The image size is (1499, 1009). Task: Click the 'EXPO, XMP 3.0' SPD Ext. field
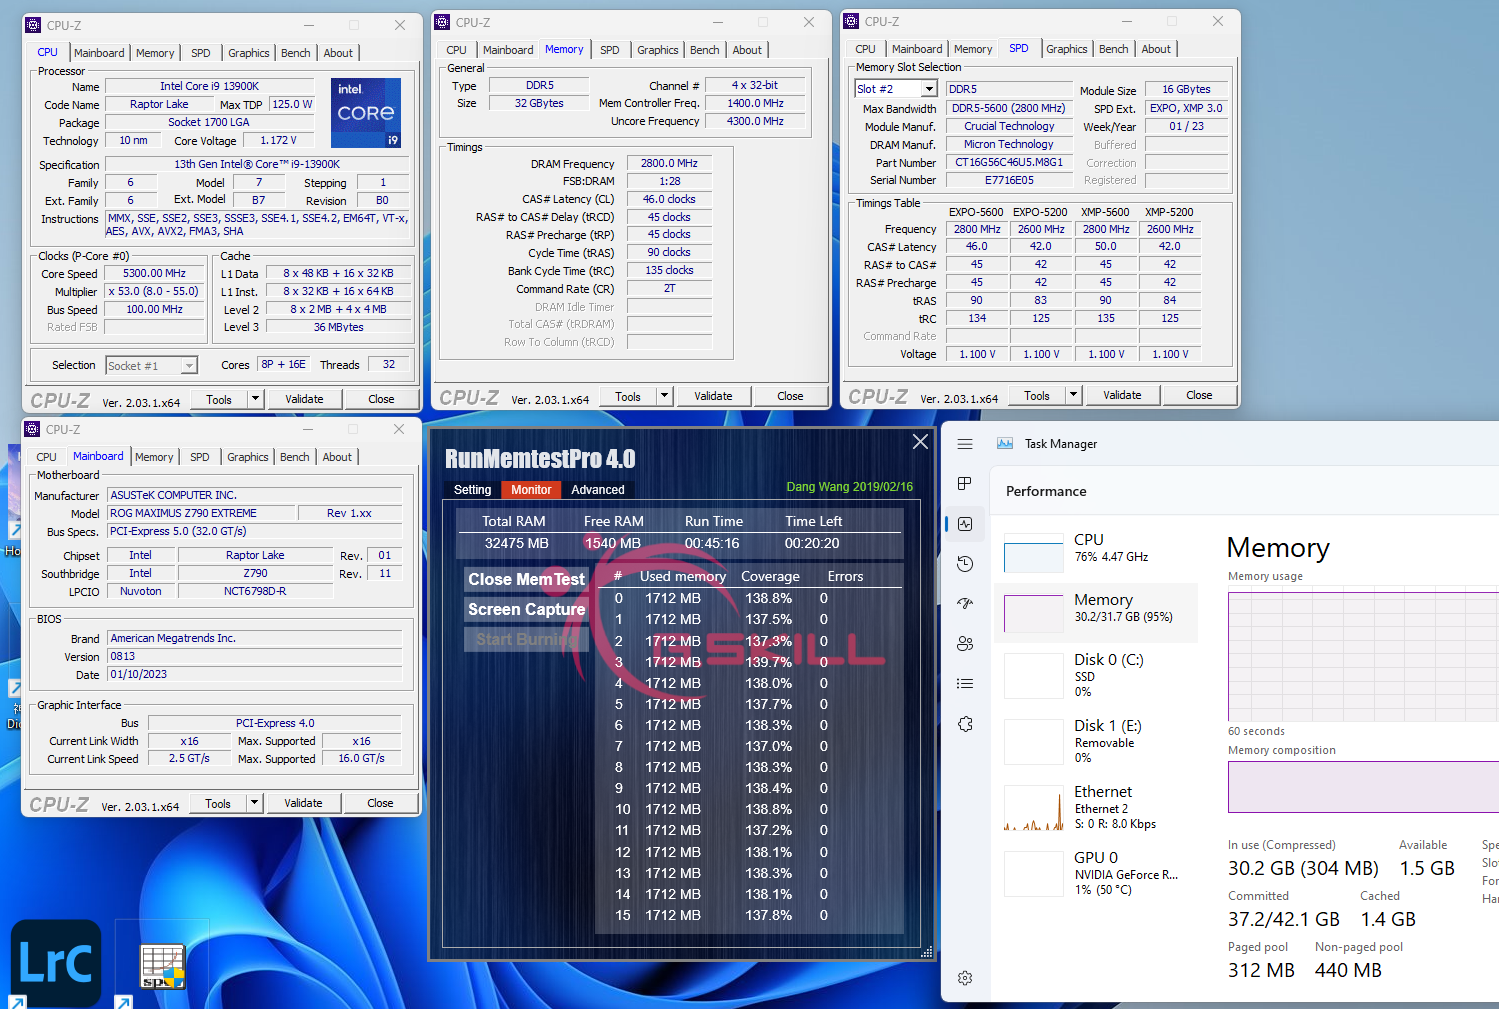point(1186,108)
